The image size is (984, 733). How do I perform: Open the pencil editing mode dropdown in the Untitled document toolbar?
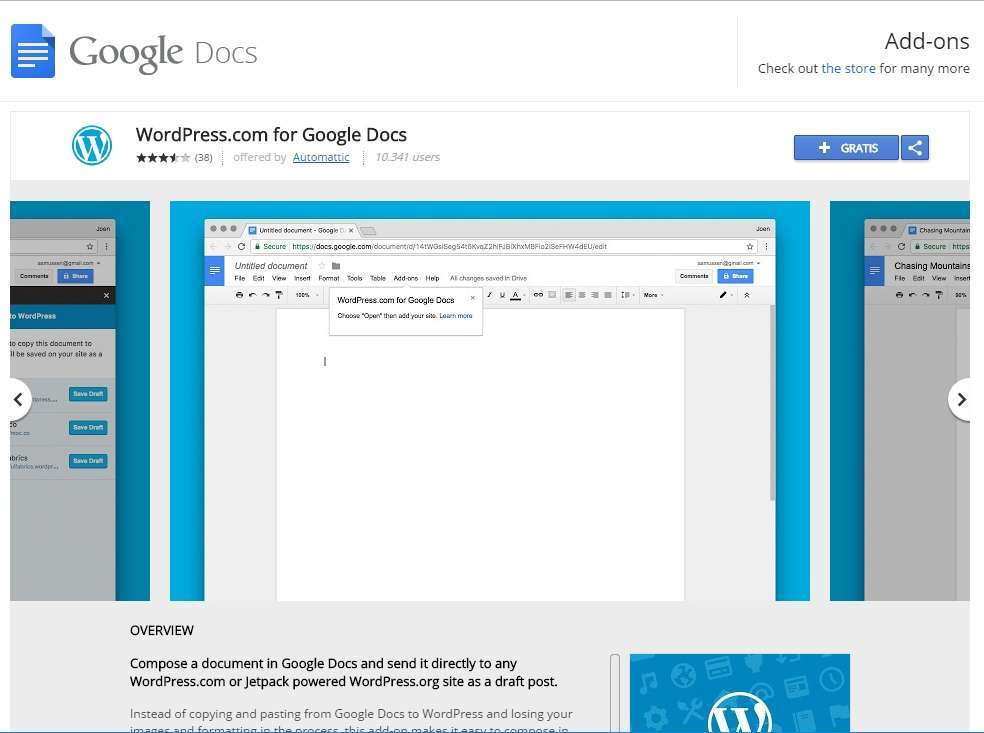(725, 295)
